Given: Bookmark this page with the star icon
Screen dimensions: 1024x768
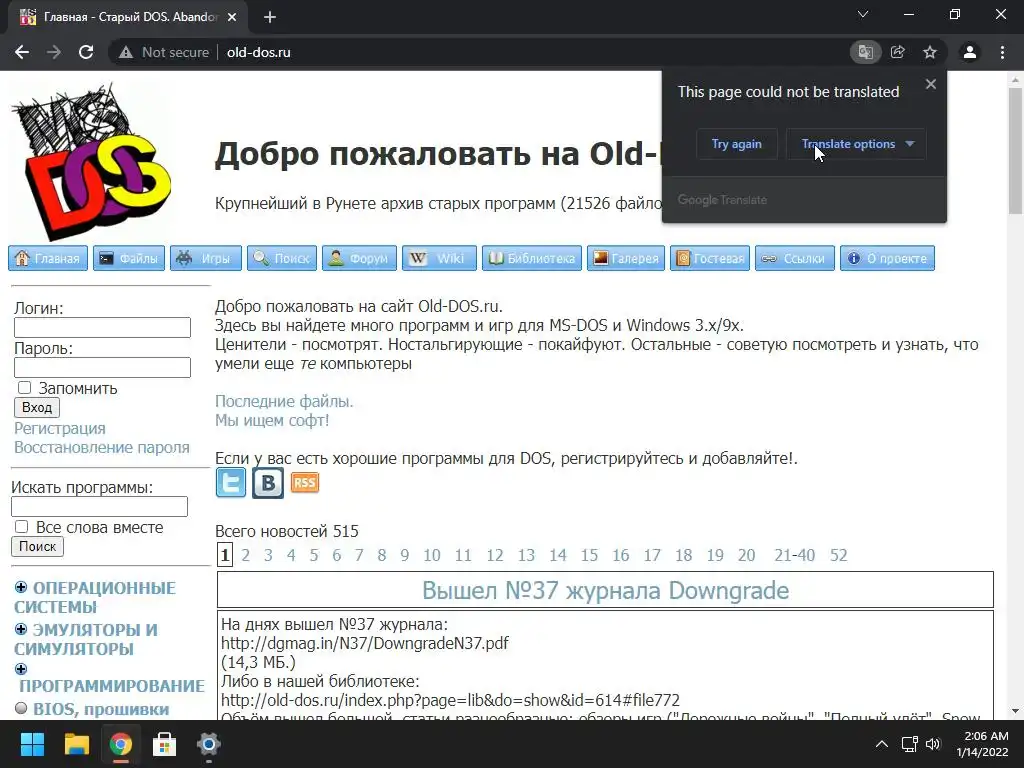Looking at the screenshot, I should [930, 52].
